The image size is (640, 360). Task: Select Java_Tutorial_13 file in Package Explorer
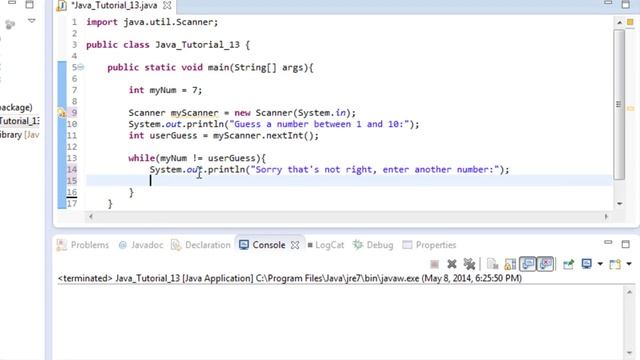point(19,121)
